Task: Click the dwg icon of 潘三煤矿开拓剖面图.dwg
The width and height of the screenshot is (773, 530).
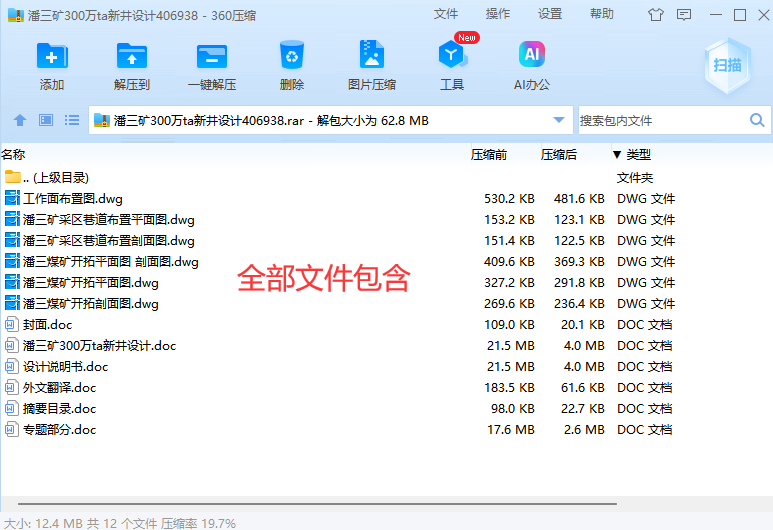Action: click(x=12, y=303)
